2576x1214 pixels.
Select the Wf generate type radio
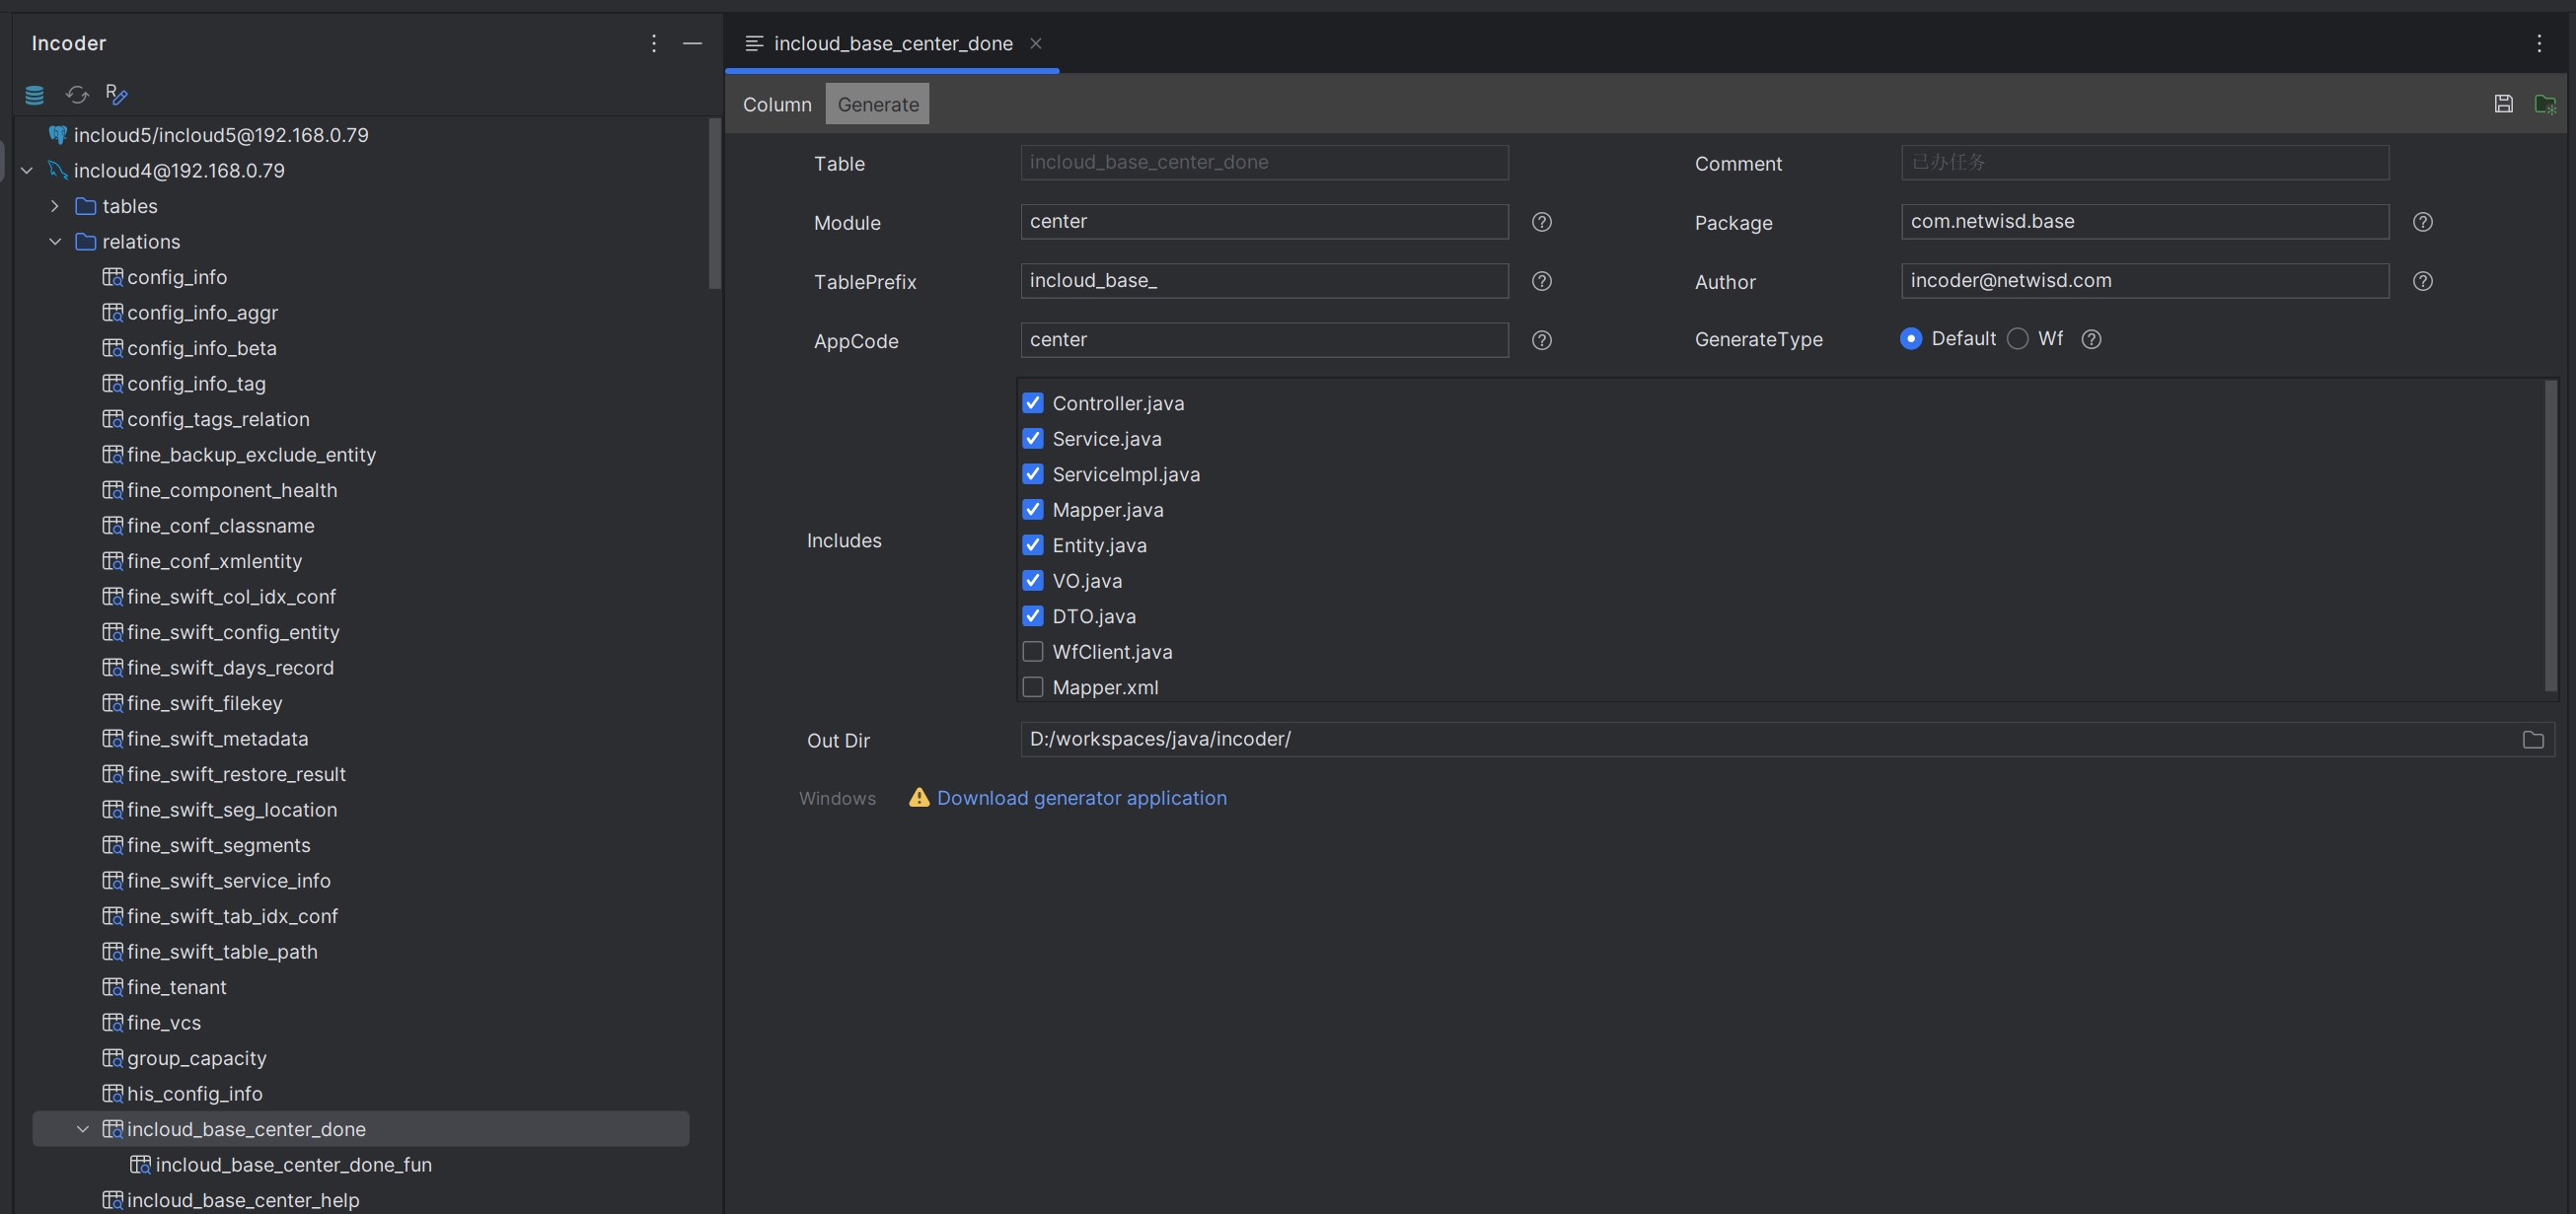coord(2018,339)
